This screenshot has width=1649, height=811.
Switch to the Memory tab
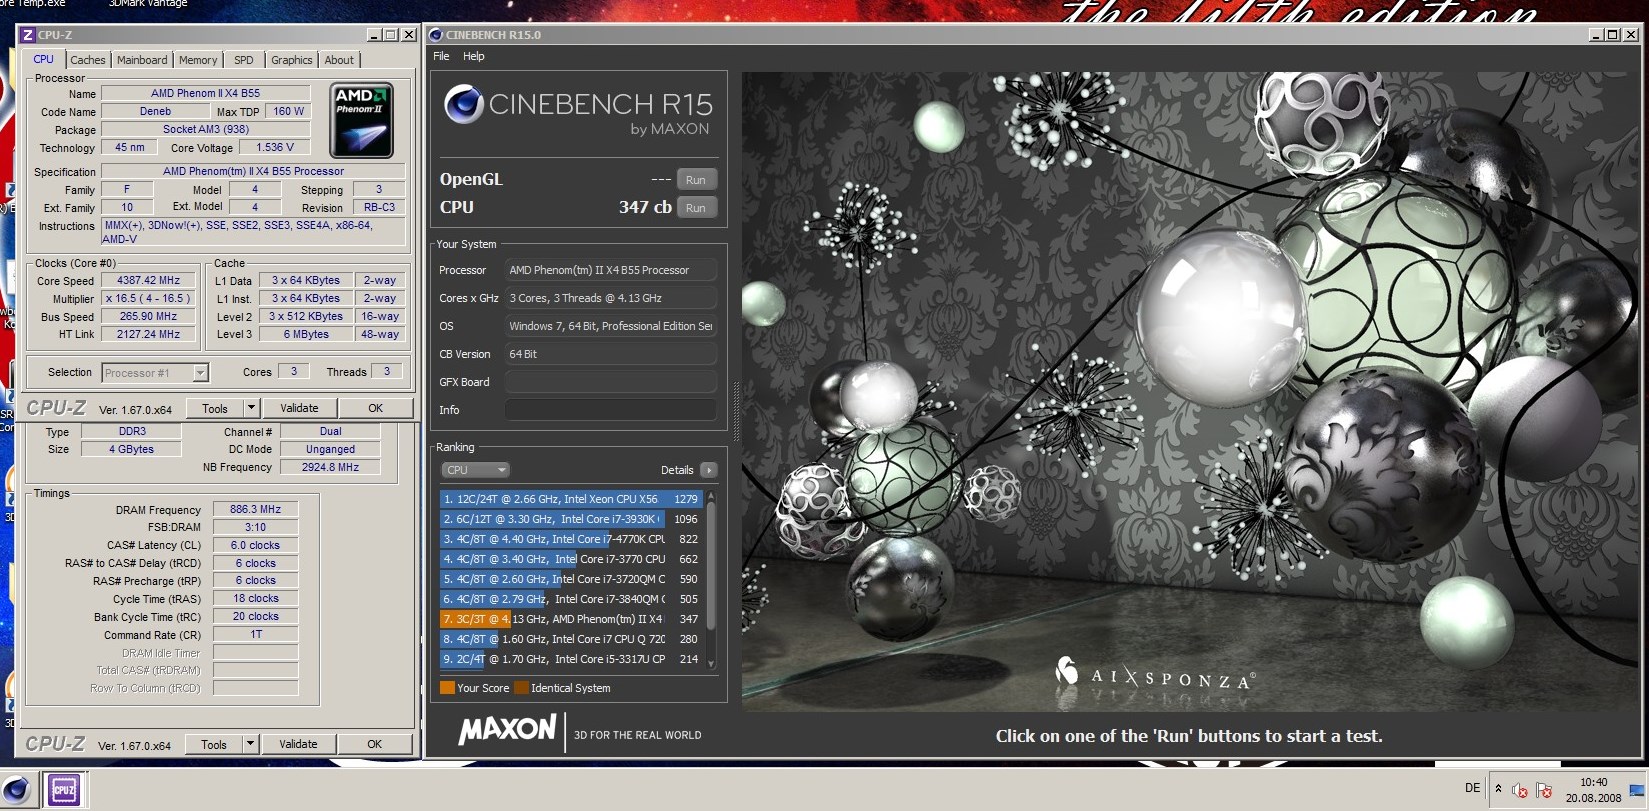(198, 60)
